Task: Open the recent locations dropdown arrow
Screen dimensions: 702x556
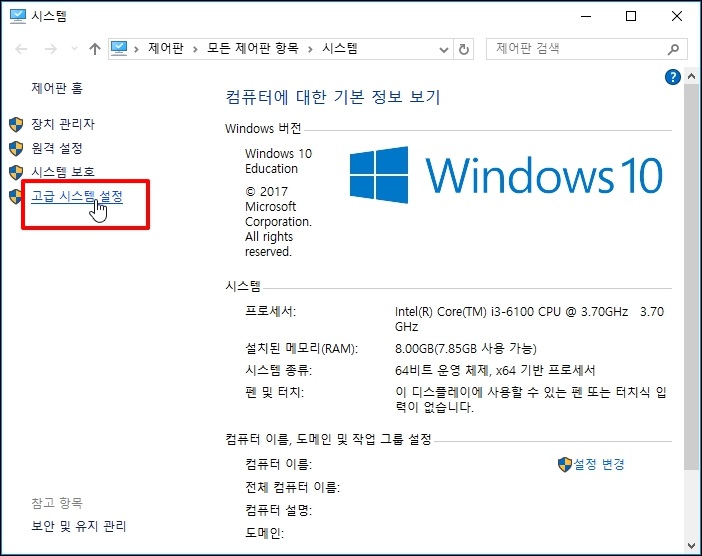Action: [x=74, y=49]
